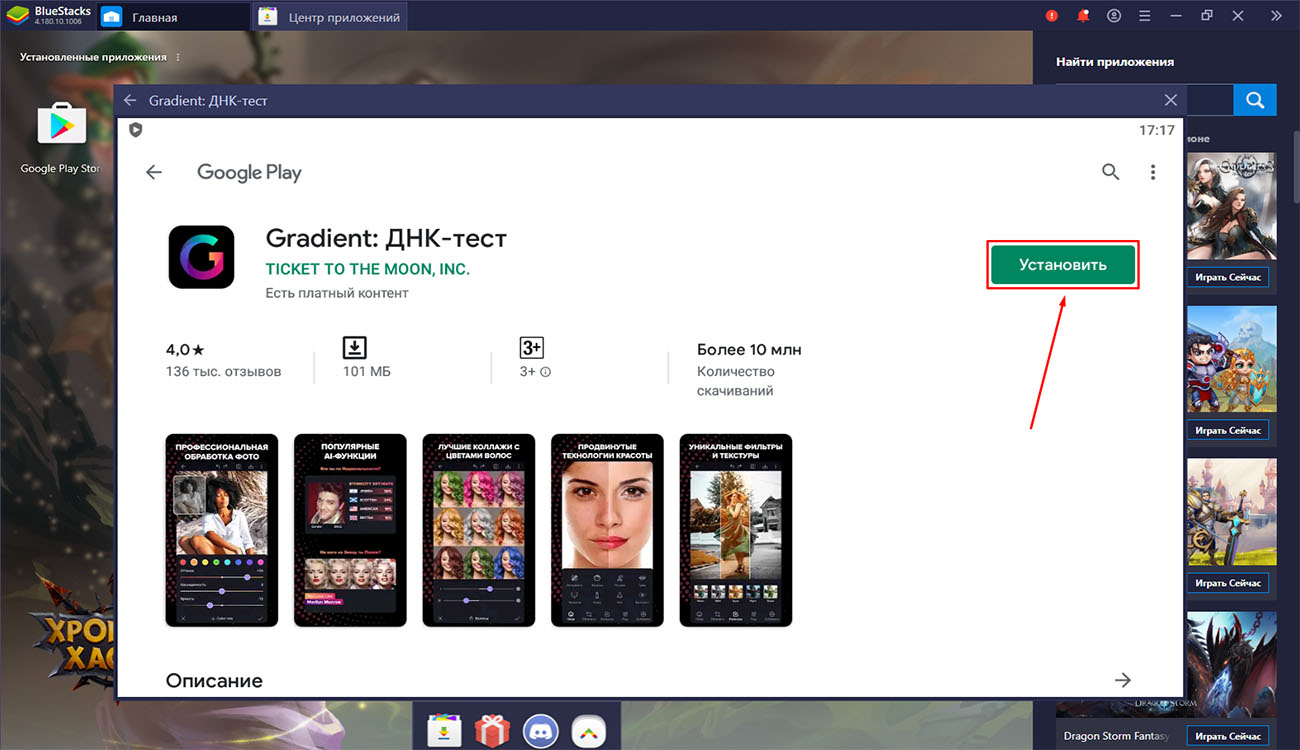Open the TICKET TO THE MOON developer link
Screen dimensions: 1300x750
click(367, 269)
